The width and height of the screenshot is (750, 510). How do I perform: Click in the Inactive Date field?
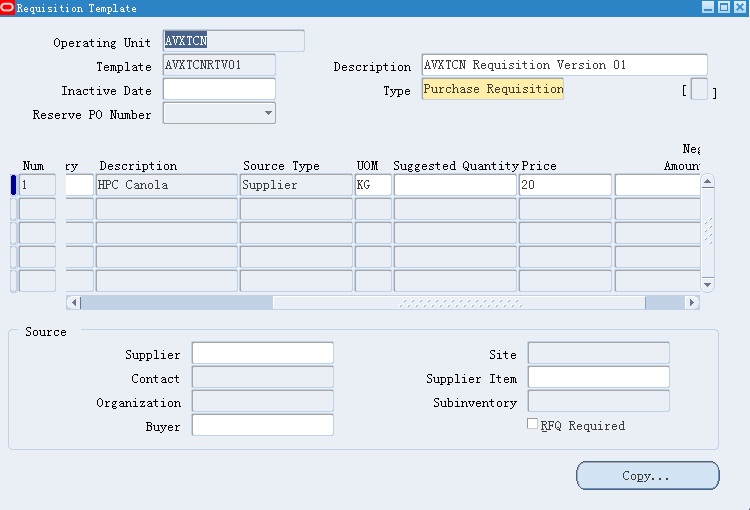point(219,89)
